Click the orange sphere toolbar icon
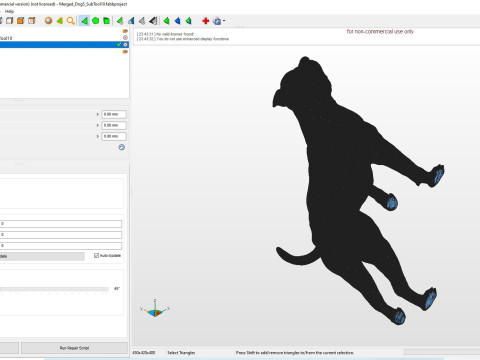The width and height of the screenshot is (480, 360). click(x=49, y=21)
